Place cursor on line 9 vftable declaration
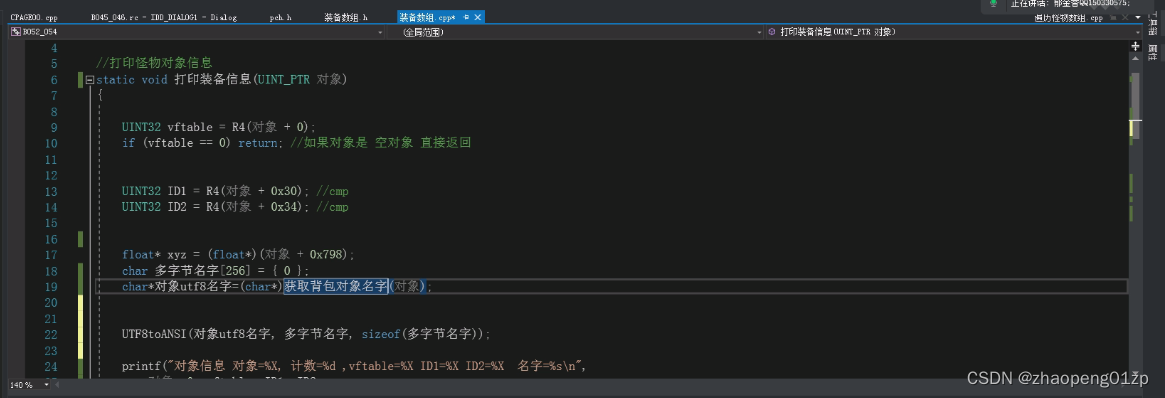 coord(219,127)
